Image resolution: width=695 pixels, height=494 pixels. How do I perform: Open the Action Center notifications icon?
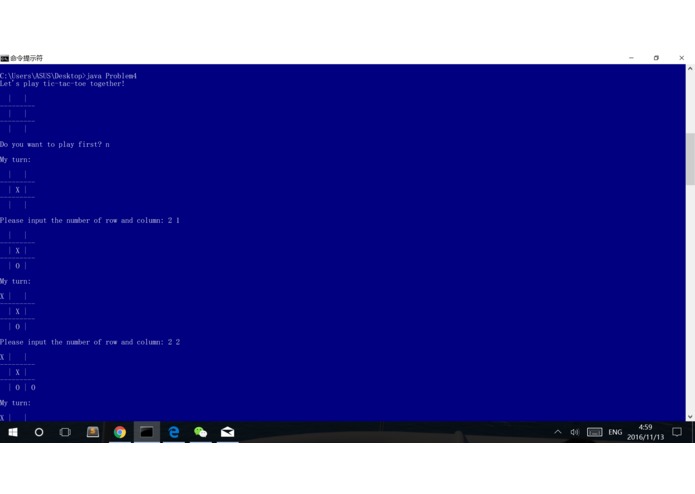point(677,432)
